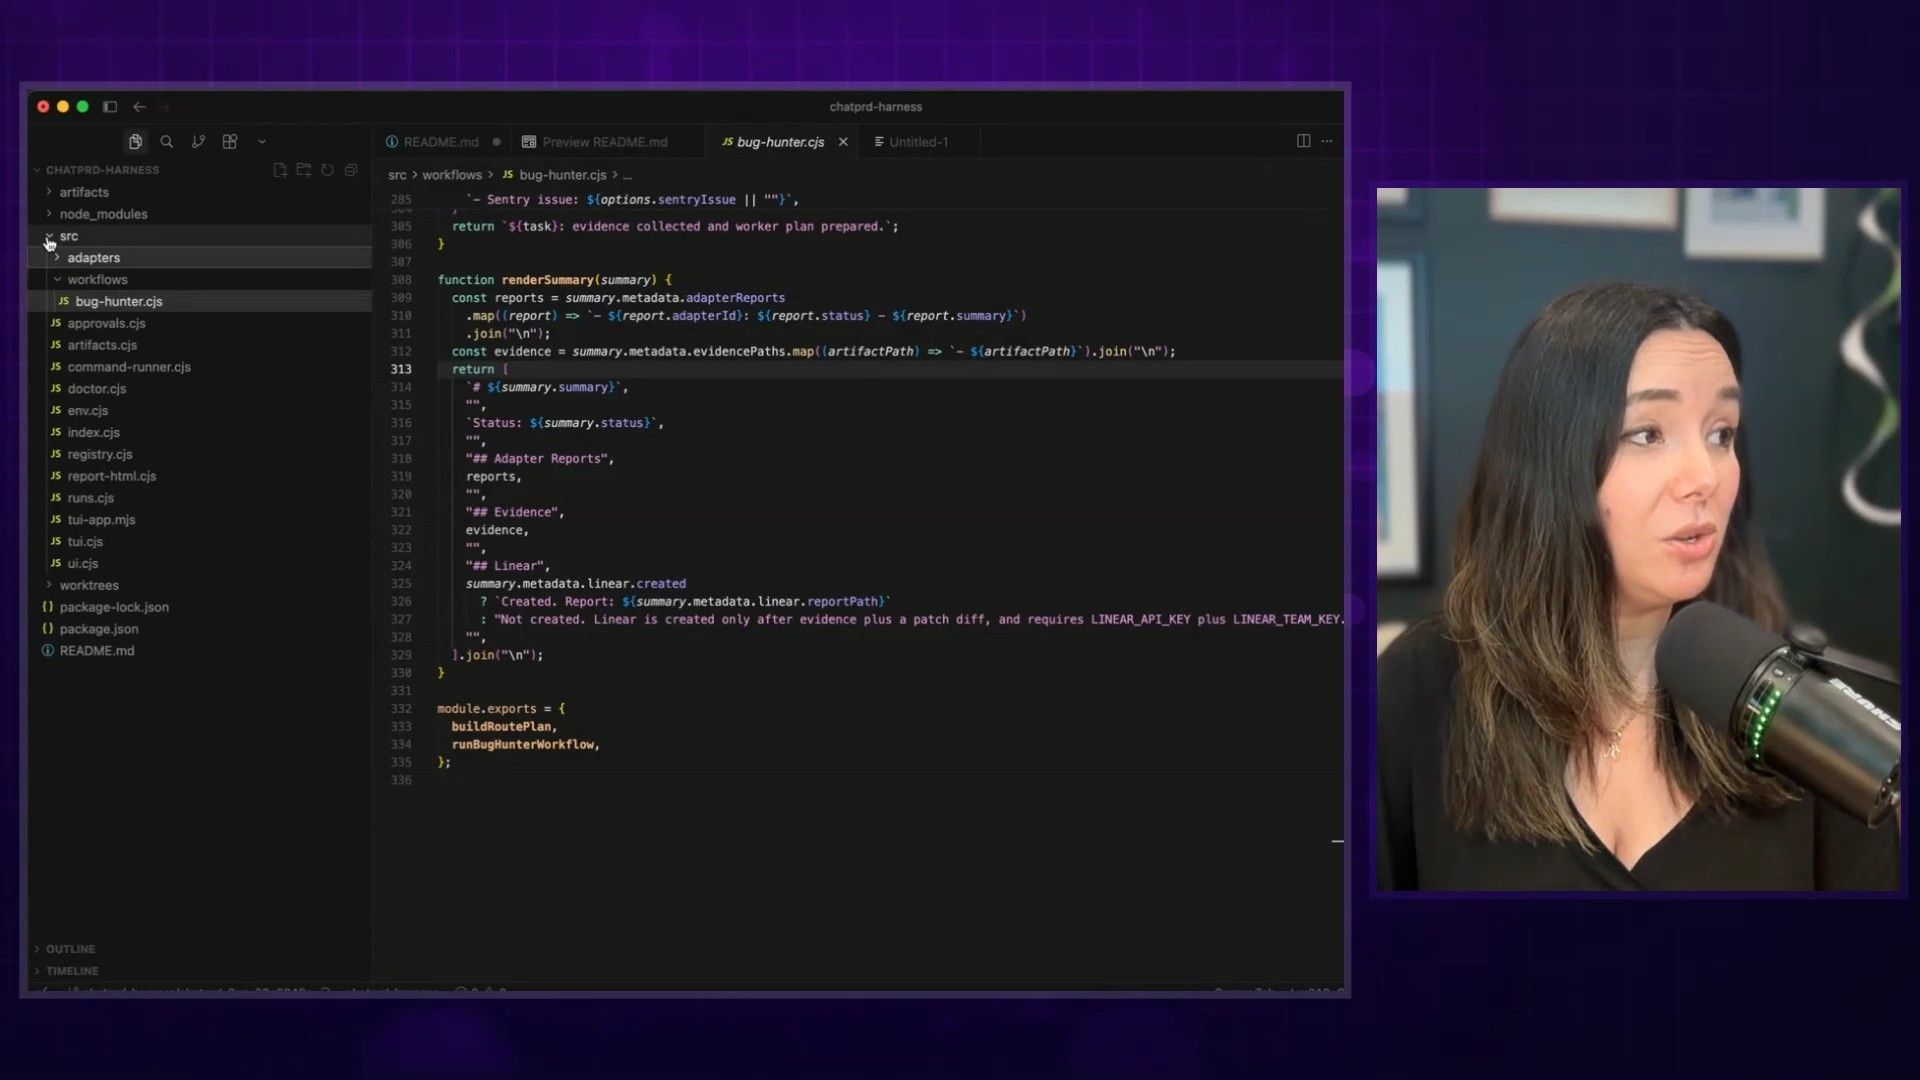This screenshot has width=1920, height=1080.
Task: Click the src breadcrumb segment
Action: pos(397,175)
